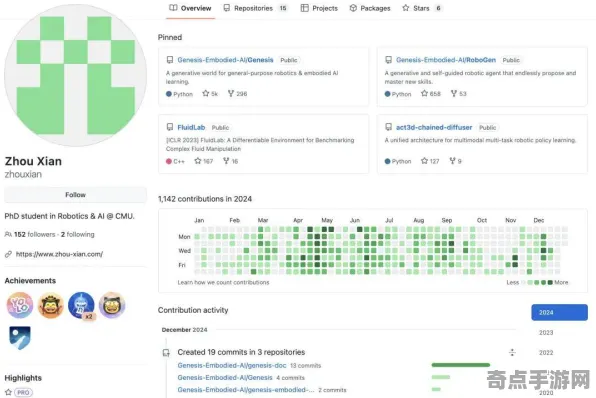The image size is (596, 398).
Task: Click the star icon in Highlights
Action: (x=8, y=392)
